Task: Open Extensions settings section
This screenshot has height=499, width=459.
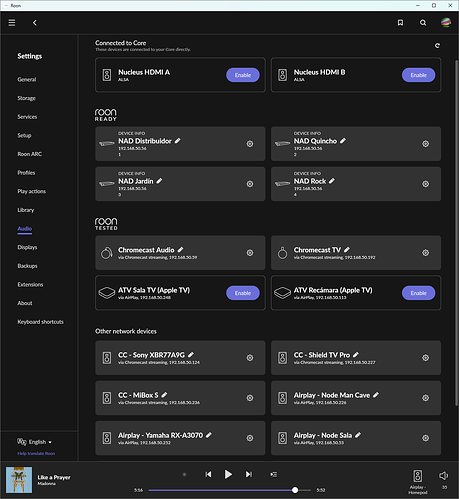Action: (x=30, y=285)
